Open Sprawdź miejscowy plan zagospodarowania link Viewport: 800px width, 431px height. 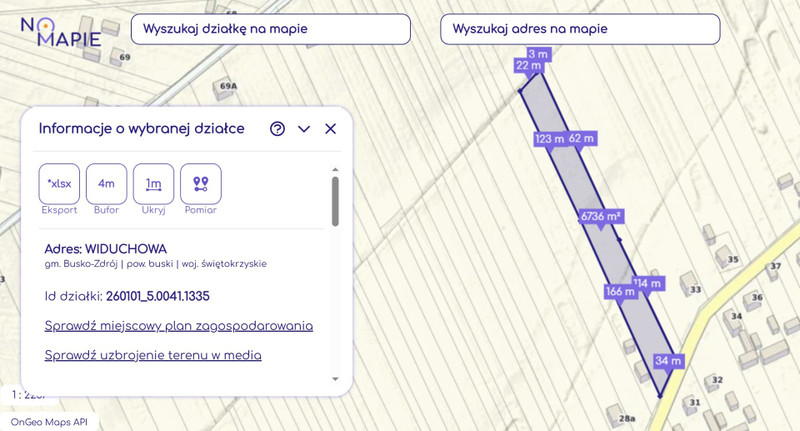[179, 326]
